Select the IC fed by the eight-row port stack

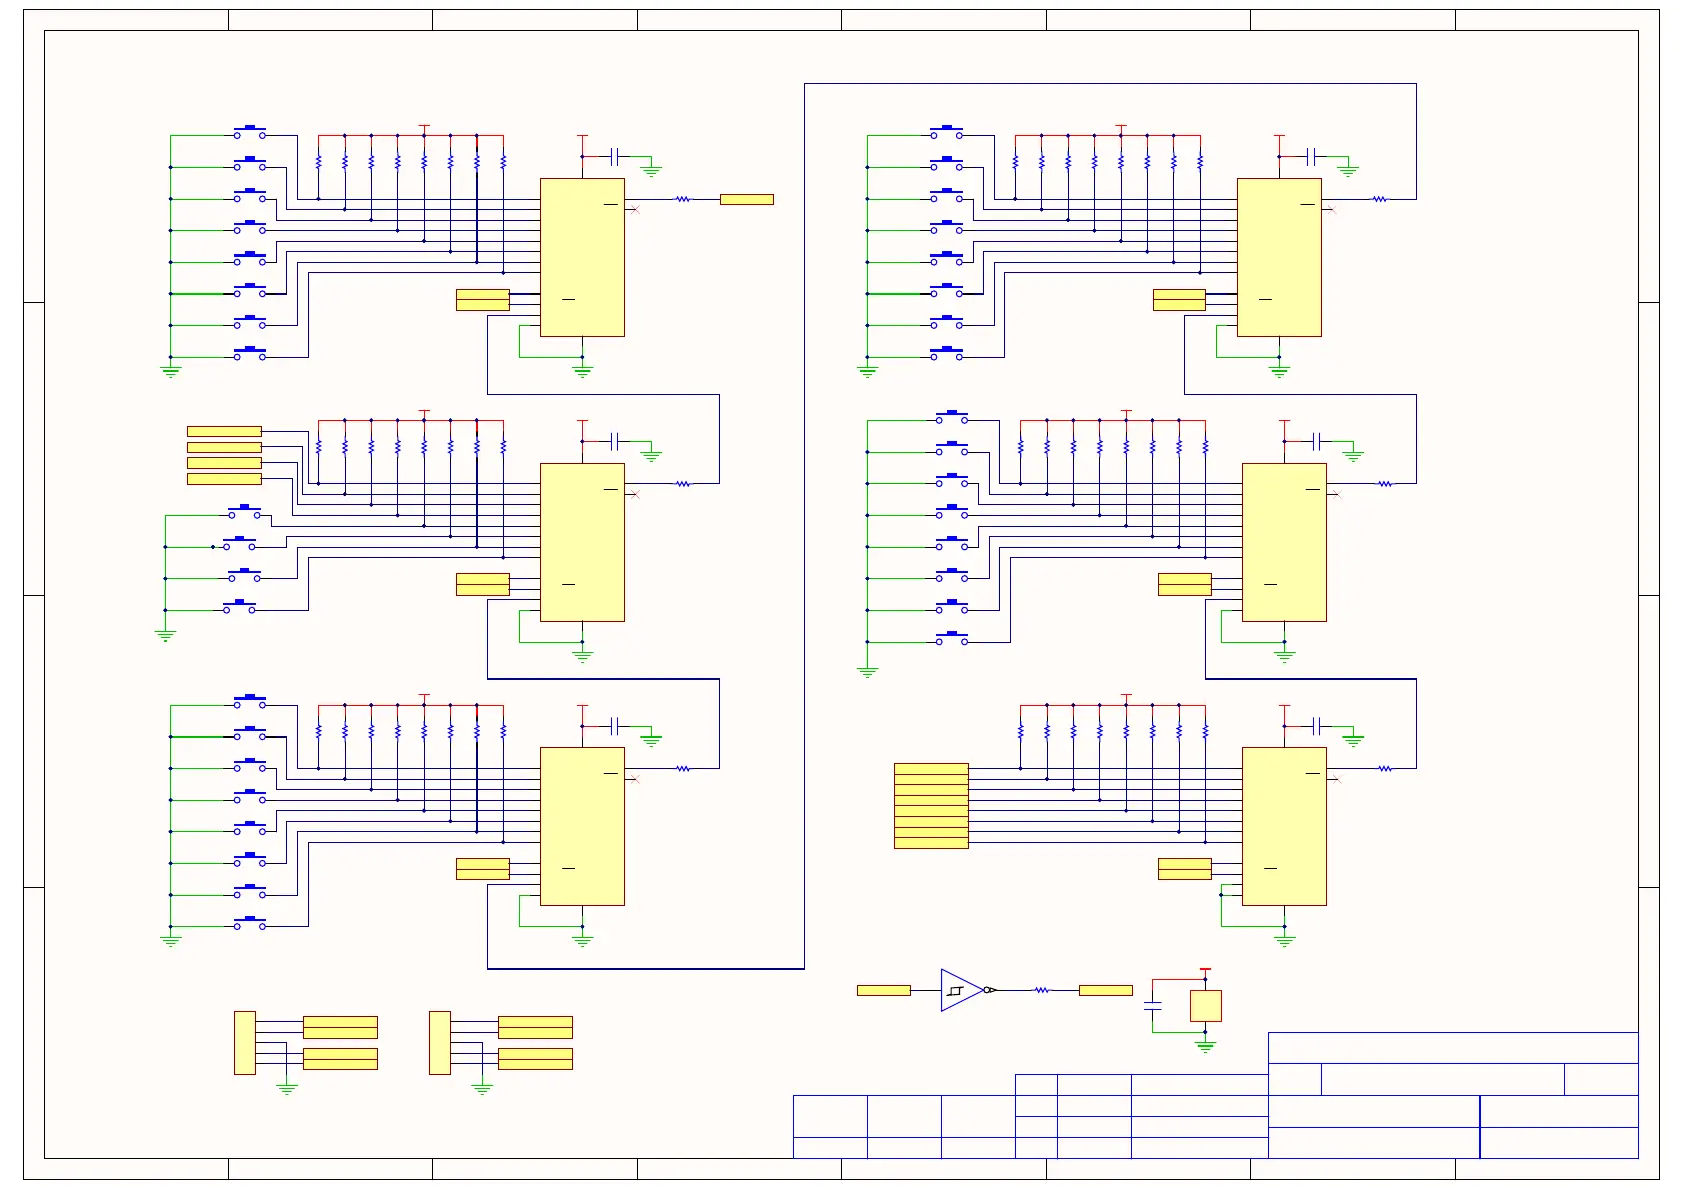tap(1284, 827)
